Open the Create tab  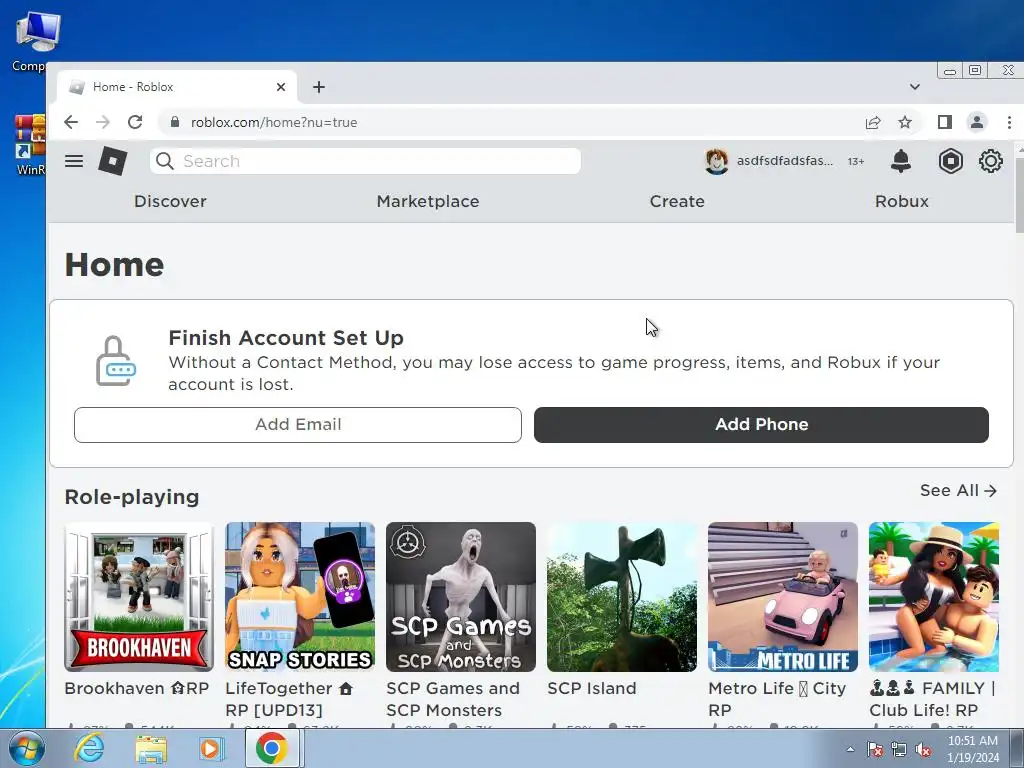[677, 201]
